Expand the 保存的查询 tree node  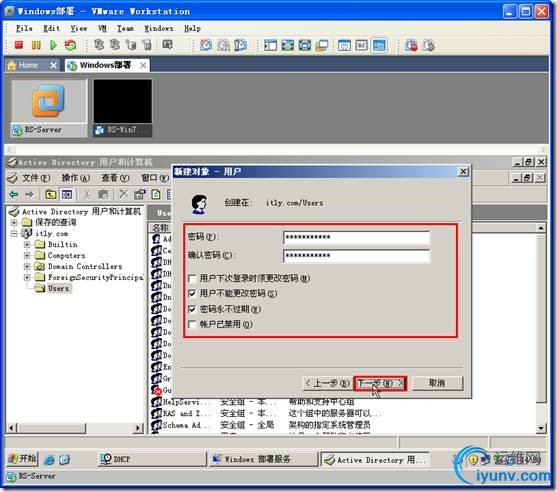14,222
